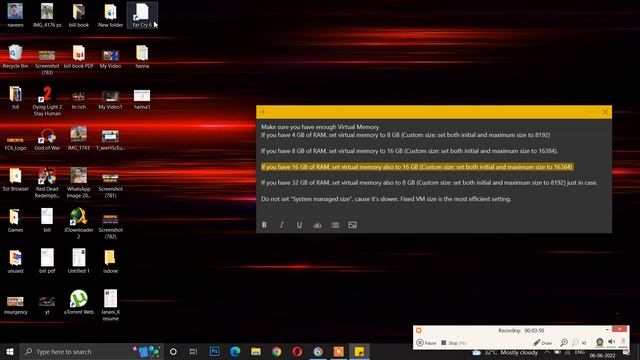This screenshot has height=360, width=640.
Task: Select the Tor Browser folder icon
Action: 15,180
